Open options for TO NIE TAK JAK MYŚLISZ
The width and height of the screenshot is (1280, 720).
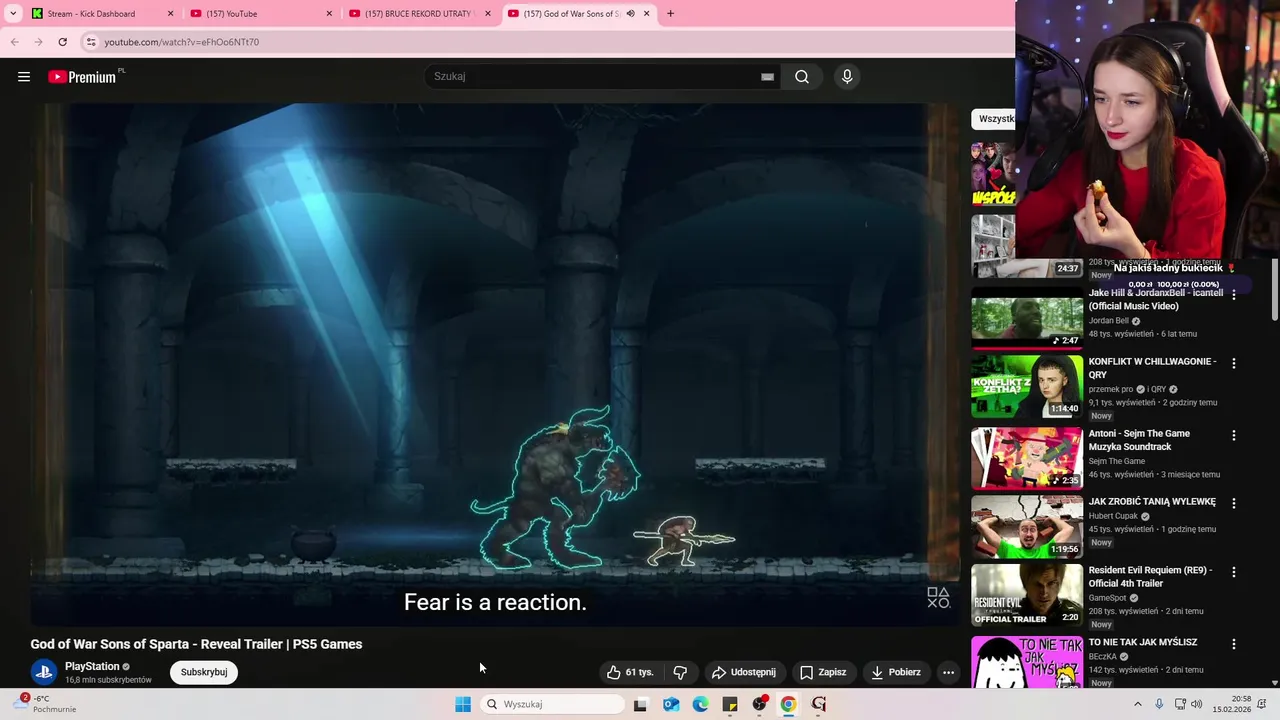1233,645
